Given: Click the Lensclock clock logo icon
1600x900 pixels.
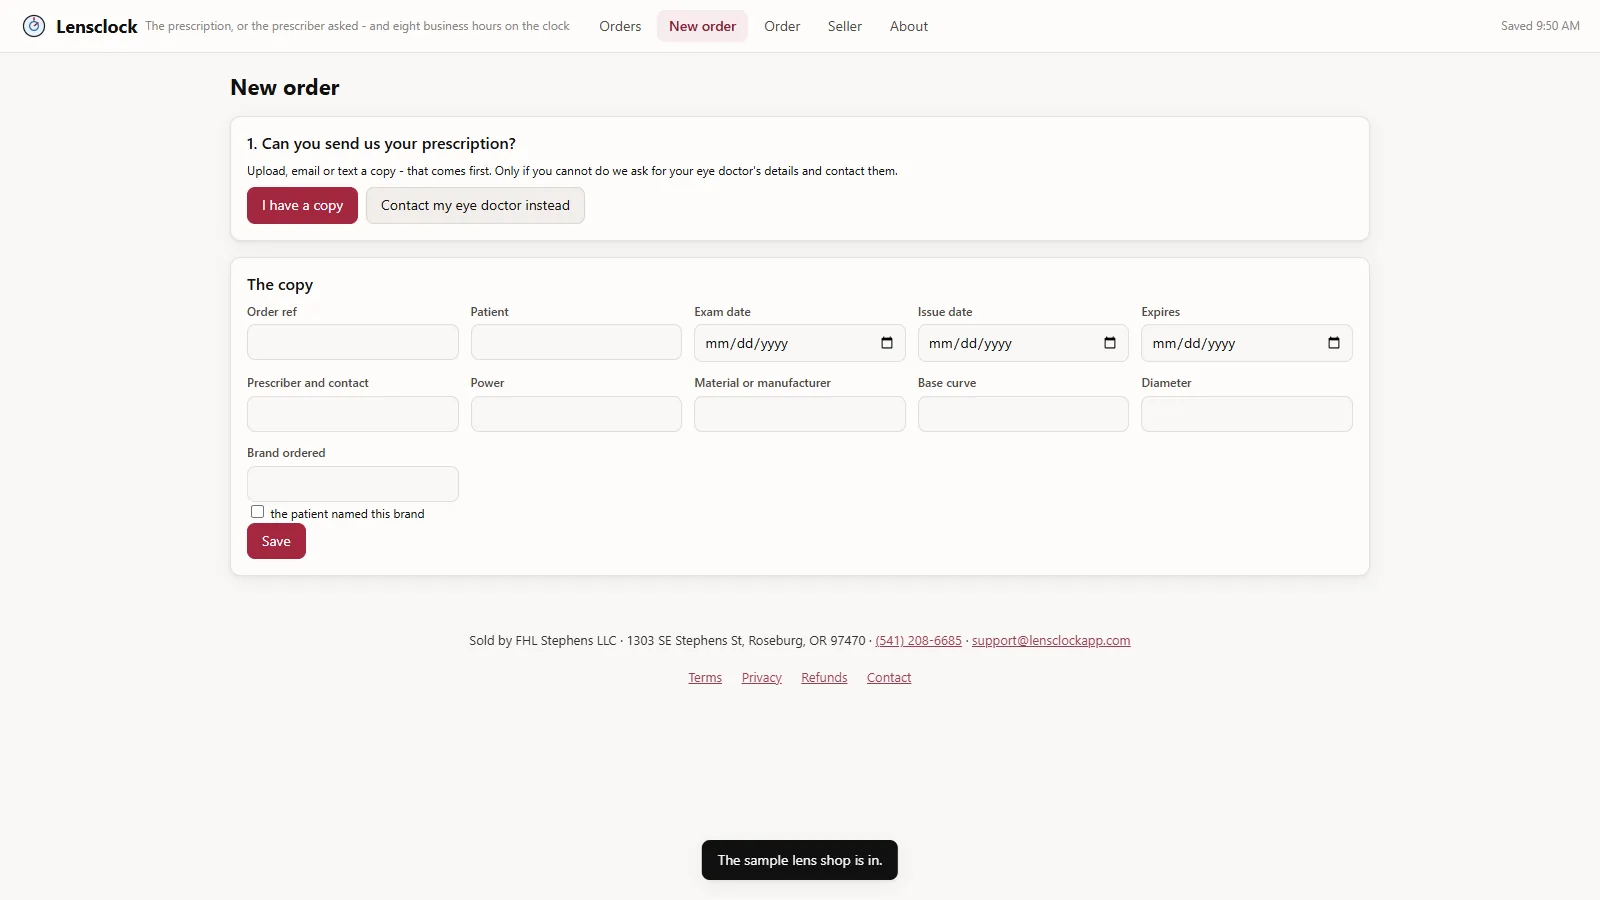Looking at the screenshot, I should pos(34,26).
